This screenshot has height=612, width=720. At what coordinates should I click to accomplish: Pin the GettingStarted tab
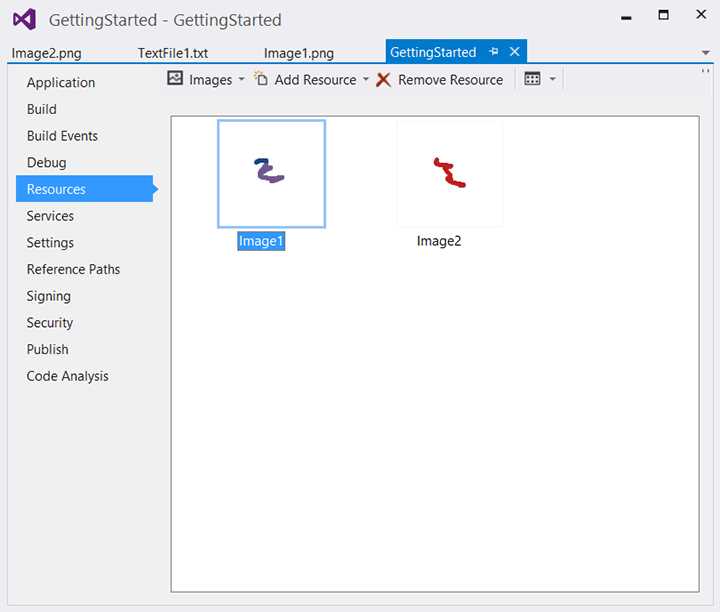click(x=494, y=51)
